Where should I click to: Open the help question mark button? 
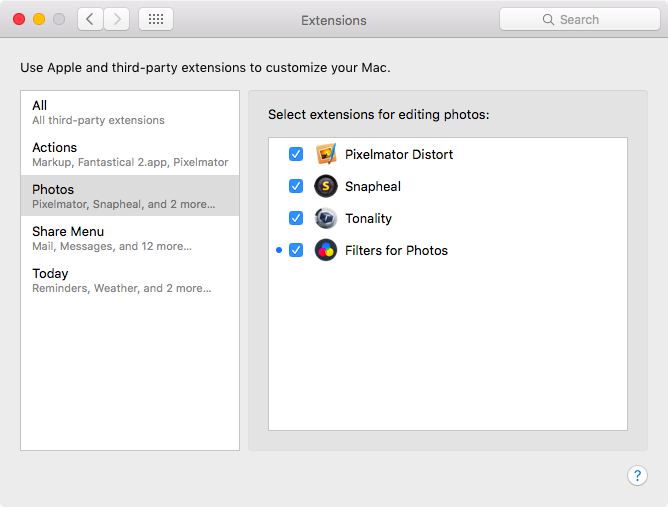tap(637, 475)
